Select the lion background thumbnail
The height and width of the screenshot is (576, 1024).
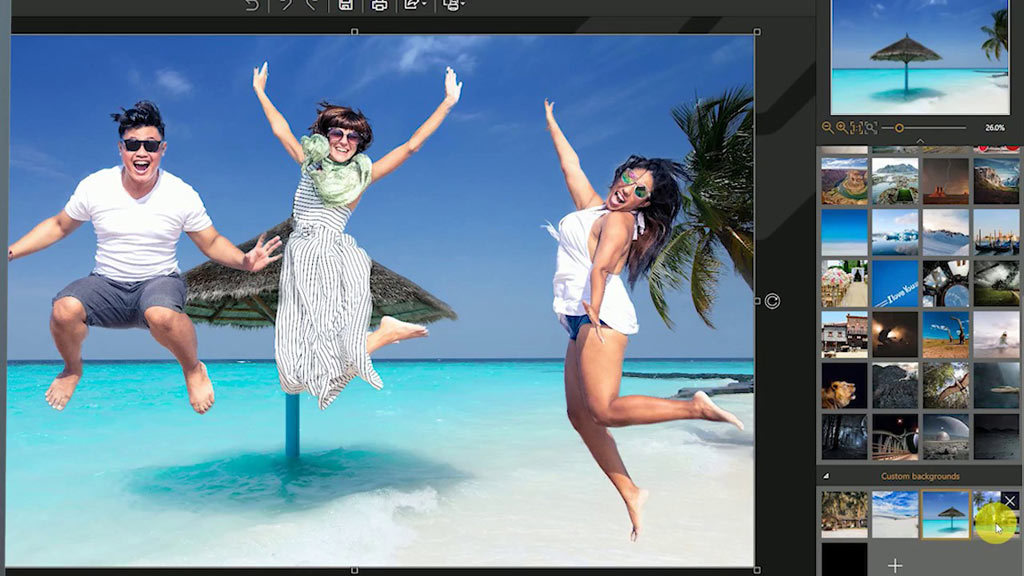pos(844,386)
